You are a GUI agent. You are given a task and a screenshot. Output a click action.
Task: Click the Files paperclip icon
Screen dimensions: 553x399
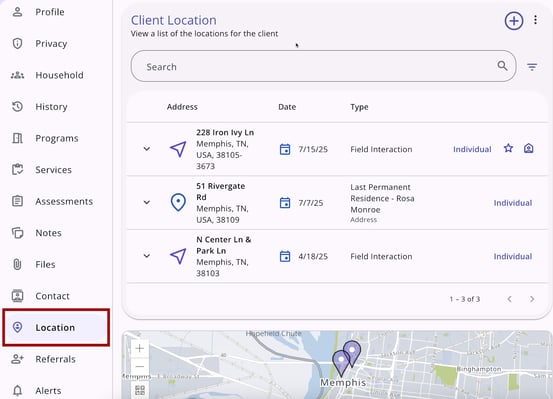click(17, 264)
